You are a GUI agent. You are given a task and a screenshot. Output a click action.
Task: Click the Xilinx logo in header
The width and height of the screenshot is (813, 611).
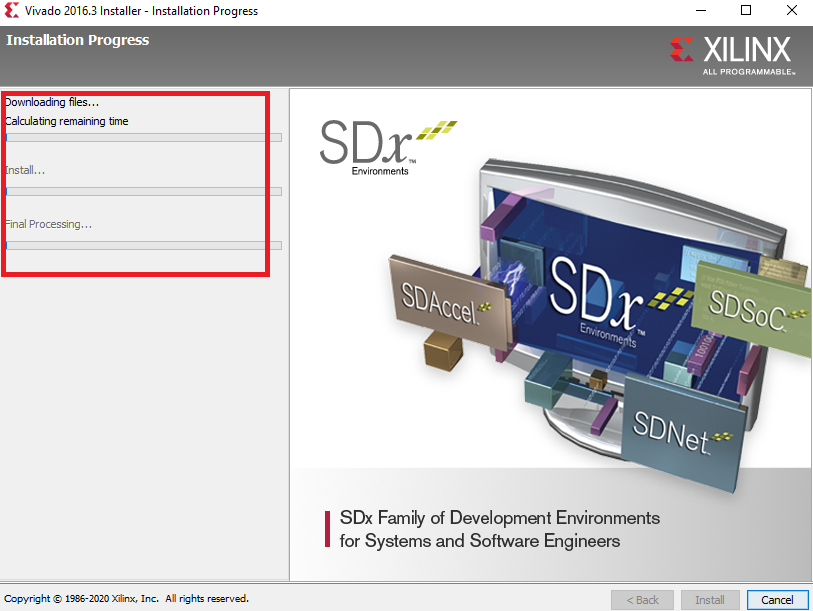click(732, 55)
